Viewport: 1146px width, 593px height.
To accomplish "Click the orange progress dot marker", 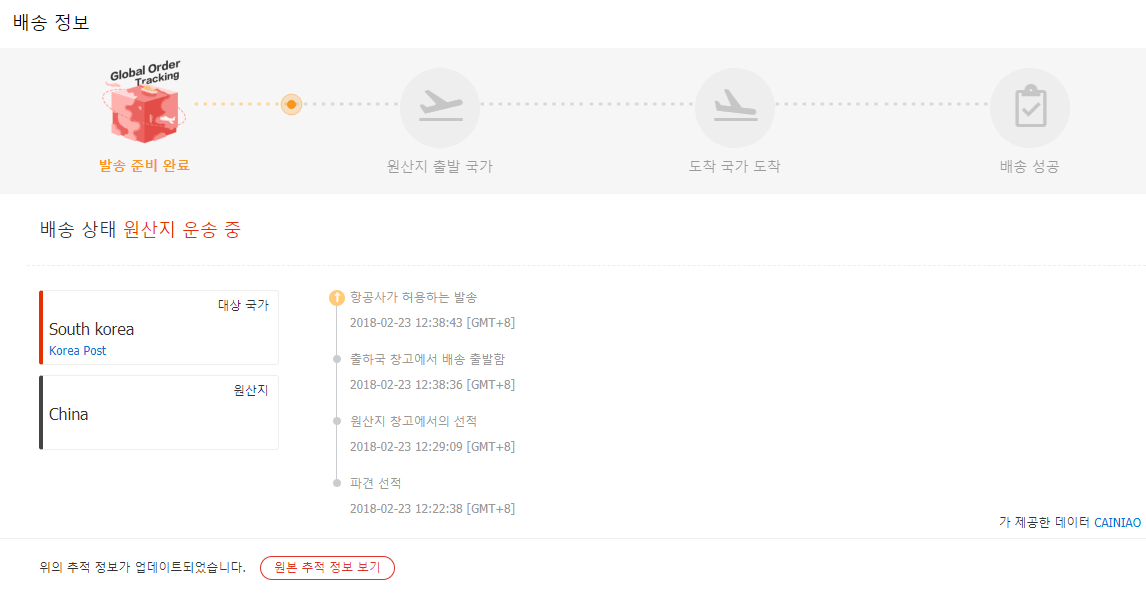I will pyautogui.click(x=291, y=104).
